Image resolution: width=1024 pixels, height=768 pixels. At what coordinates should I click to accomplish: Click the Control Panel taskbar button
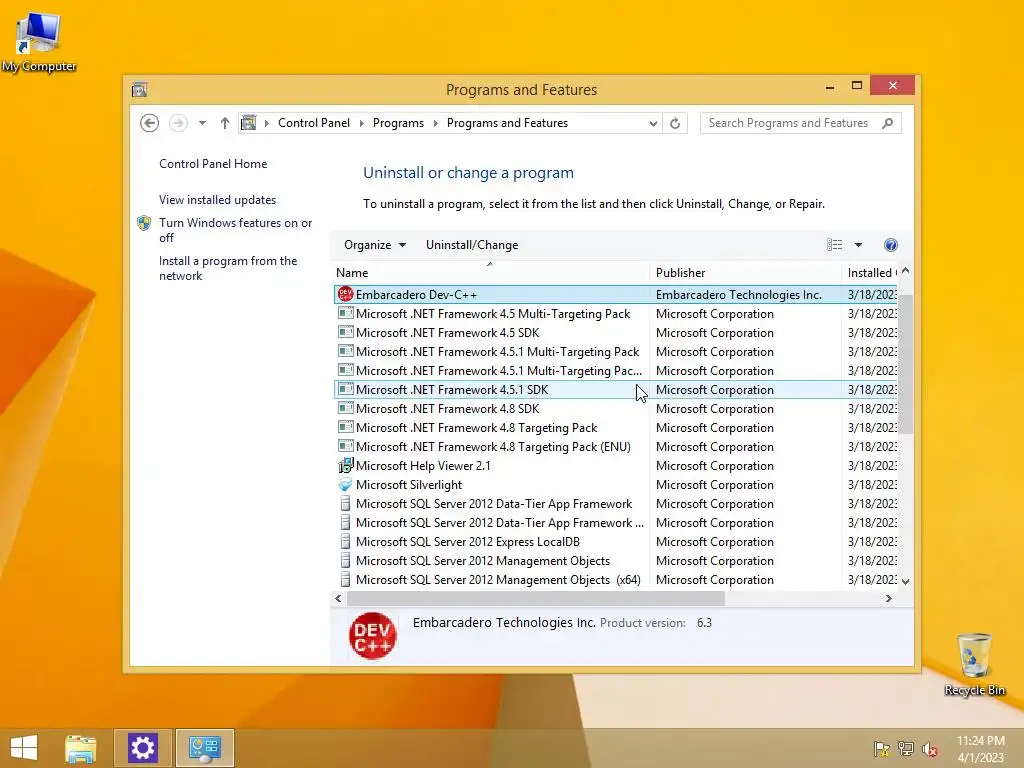pos(205,748)
